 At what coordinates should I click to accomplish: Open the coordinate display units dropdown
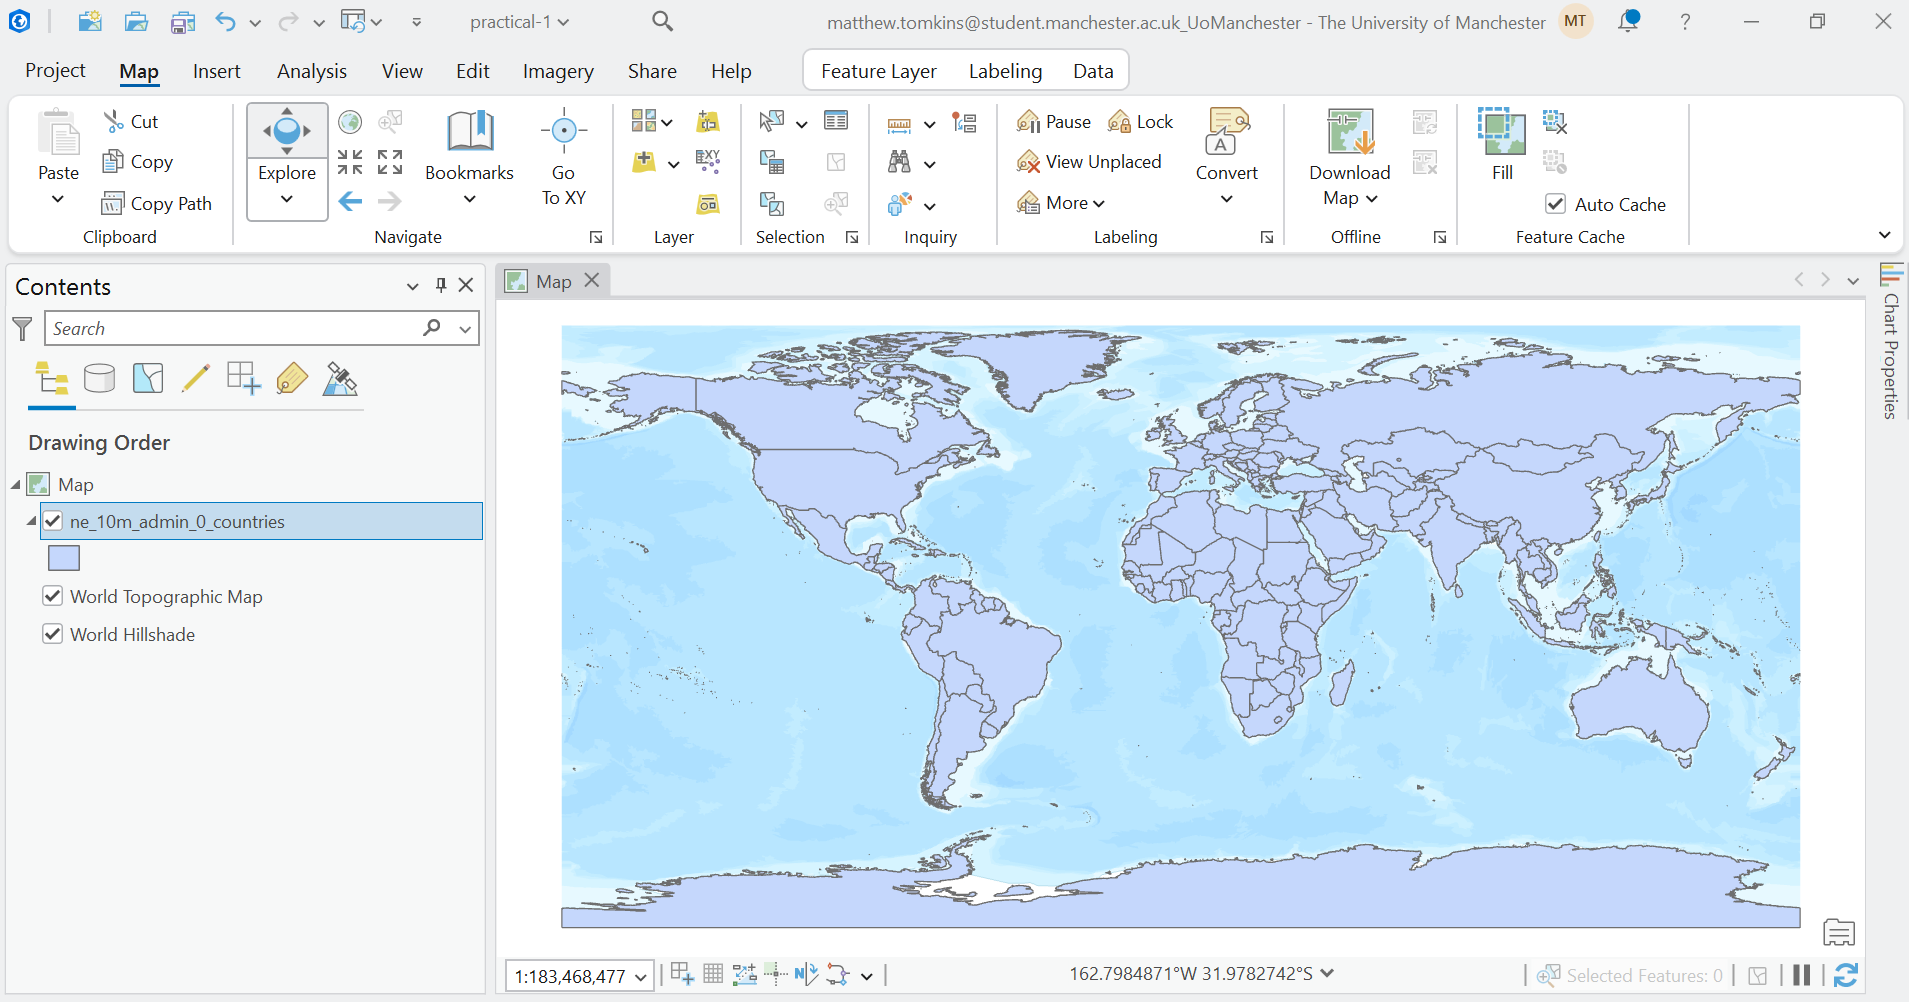pos(1328,973)
